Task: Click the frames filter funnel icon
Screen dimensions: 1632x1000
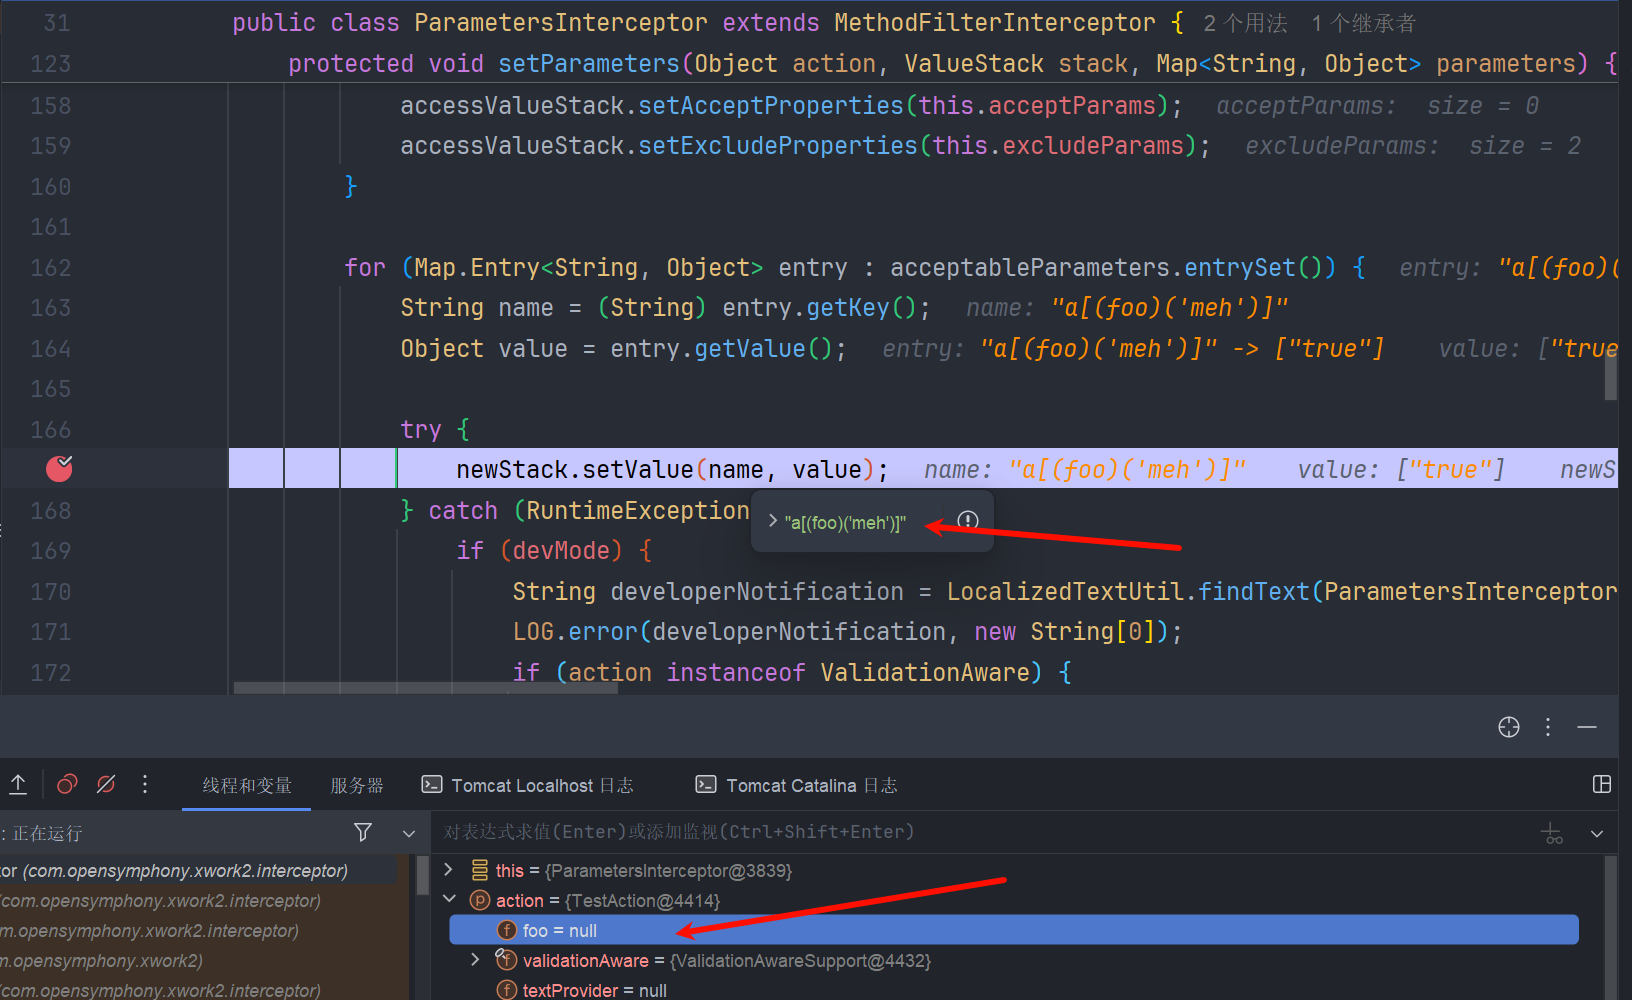Action: [x=363, y=832]
